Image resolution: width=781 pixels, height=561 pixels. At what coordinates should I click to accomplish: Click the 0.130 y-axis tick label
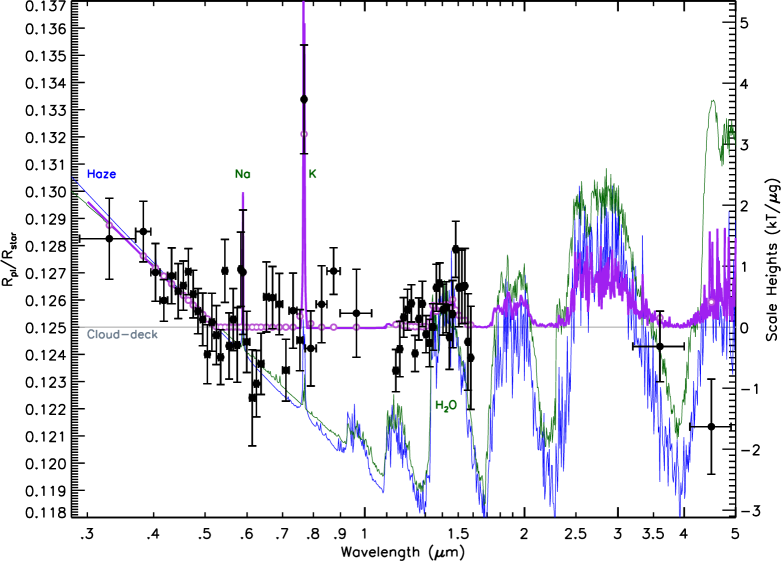pyautogui.click(x=46, y=192)
